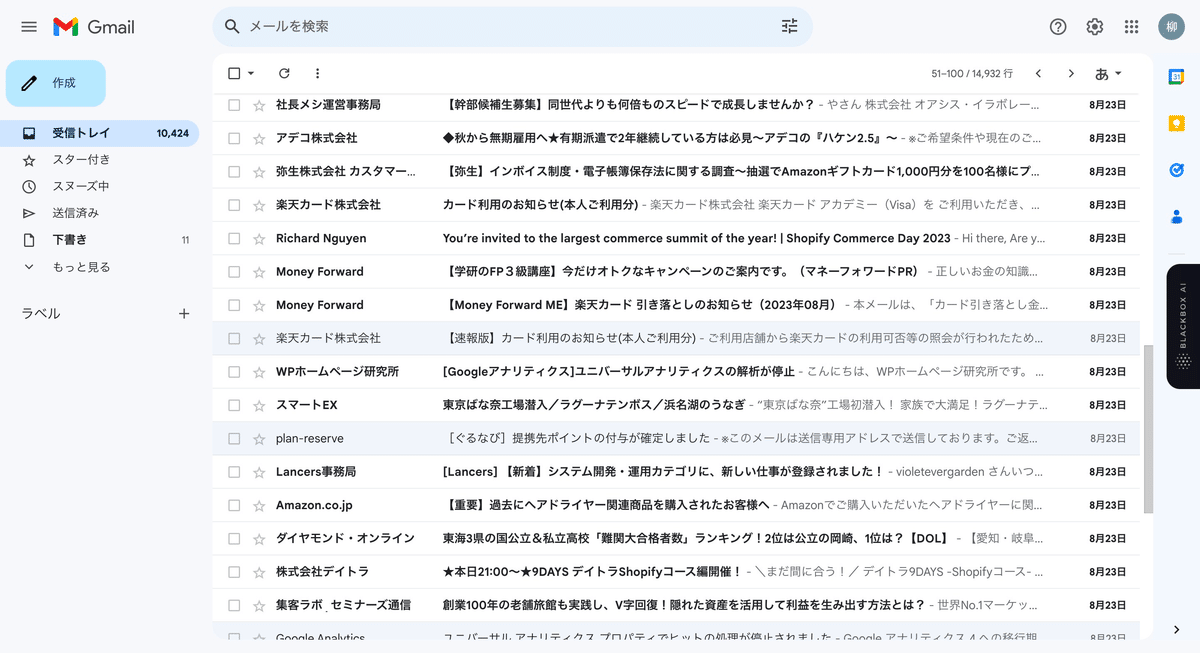Hide the side panel arrow
The height and width of the screenshot is (653, 1200).
click(x=1177, y=630)
